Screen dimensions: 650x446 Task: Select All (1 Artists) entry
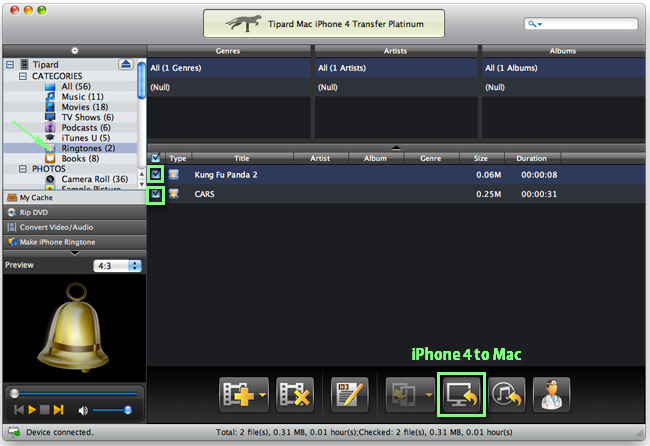[x=396, y=68]
